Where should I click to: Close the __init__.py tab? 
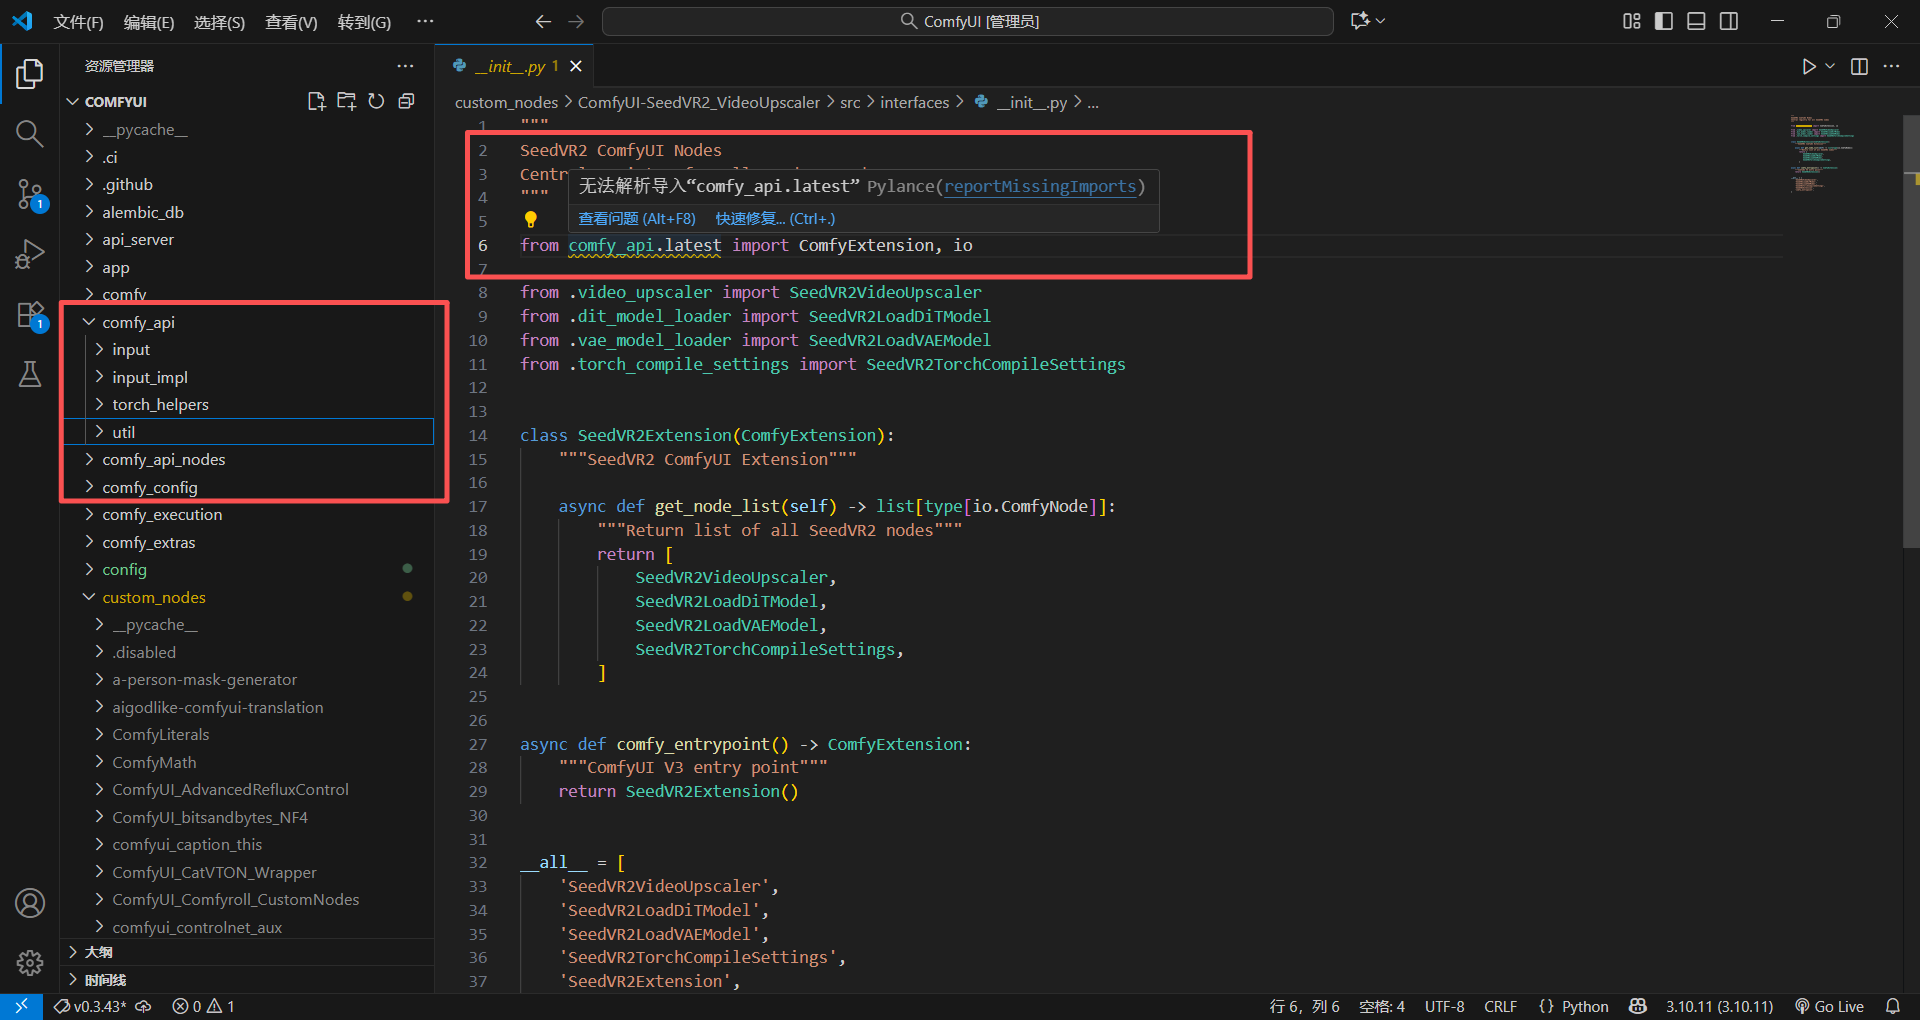tap(576, 66)
